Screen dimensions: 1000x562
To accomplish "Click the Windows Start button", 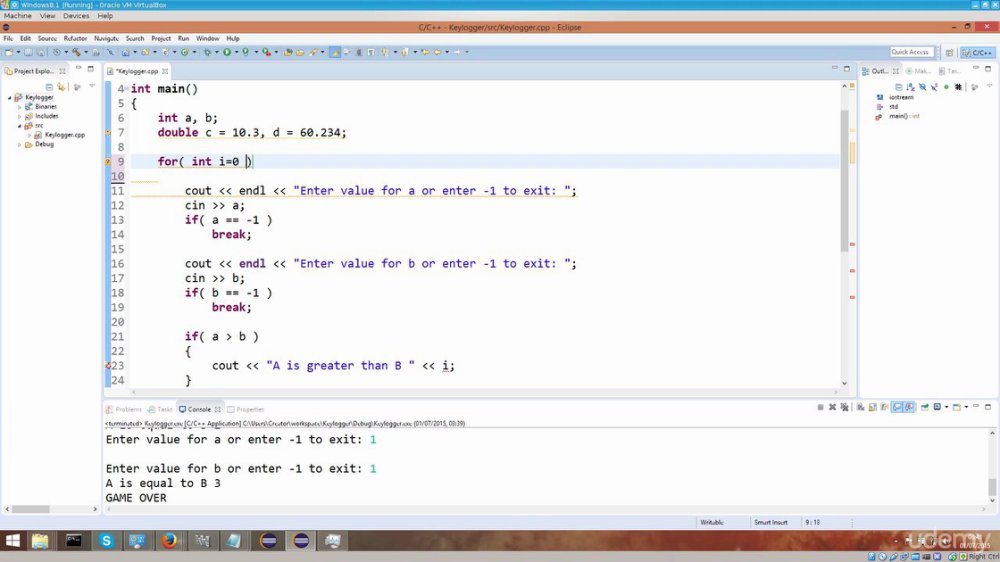I will (12, 541).
